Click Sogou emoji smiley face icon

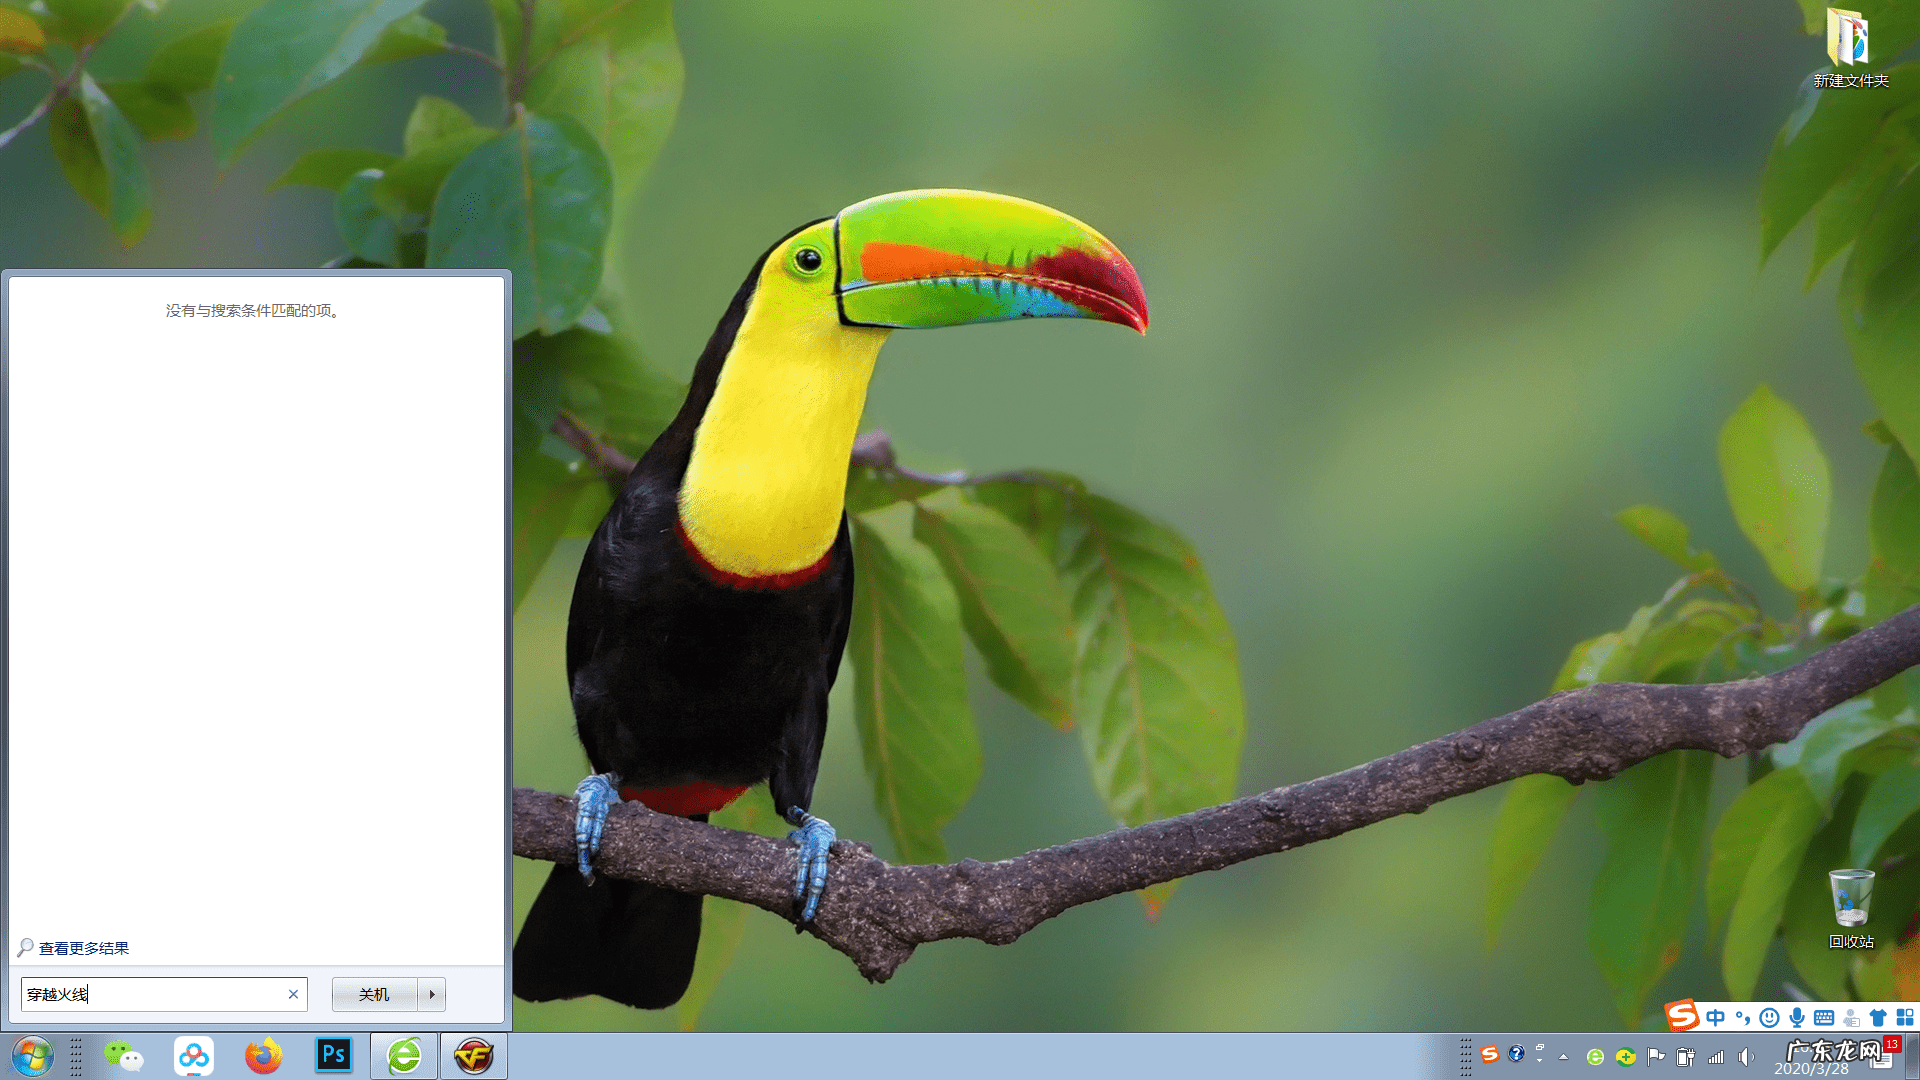pyautogui.click(x=1769, y=1018)
